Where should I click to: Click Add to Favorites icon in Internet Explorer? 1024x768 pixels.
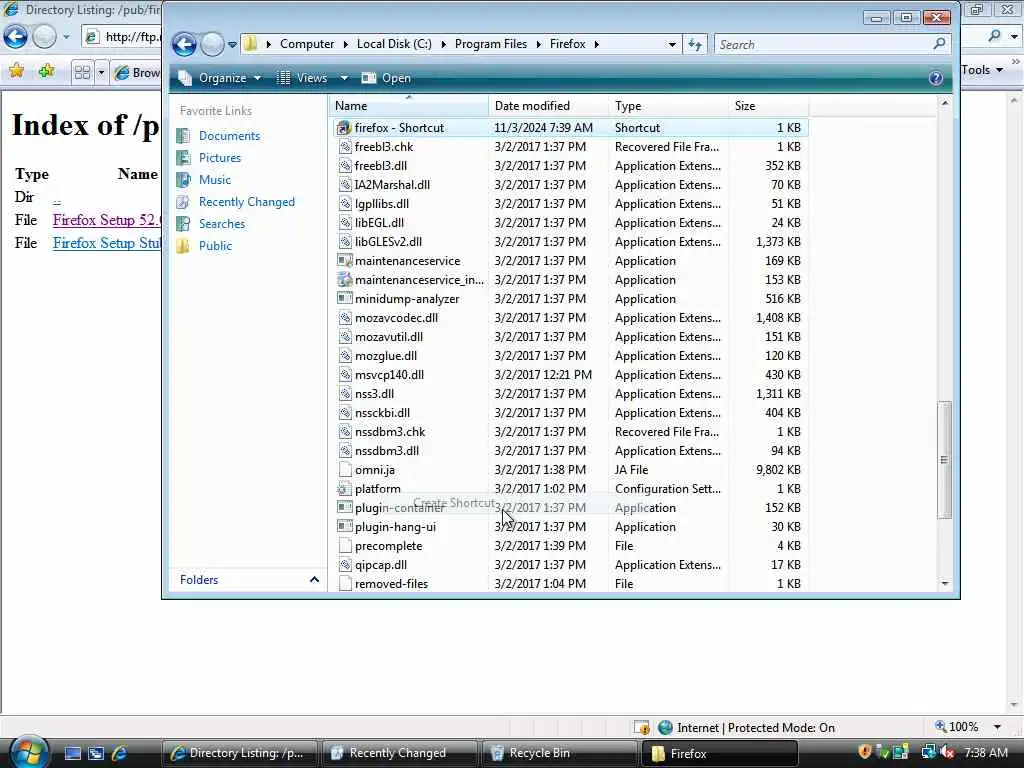[46, 71]
